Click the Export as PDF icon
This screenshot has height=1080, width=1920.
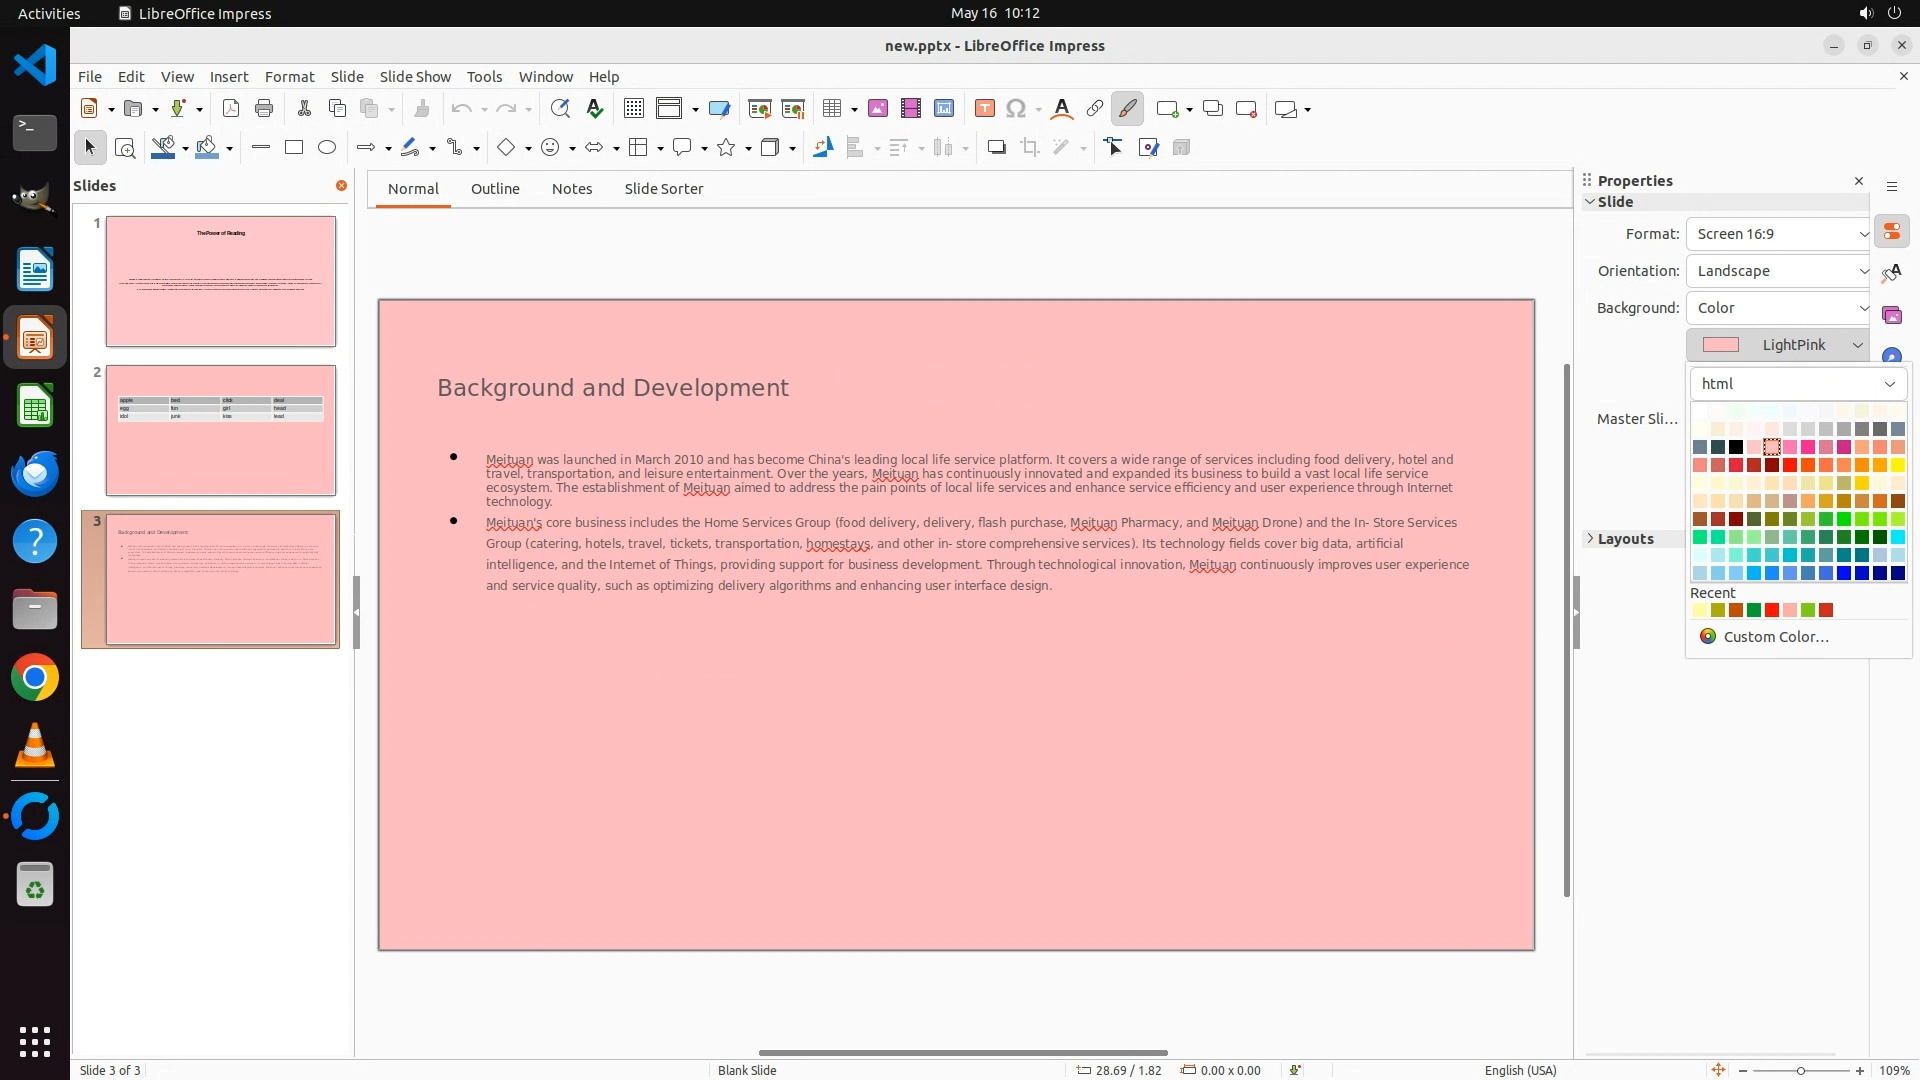[x=231, y=109]
